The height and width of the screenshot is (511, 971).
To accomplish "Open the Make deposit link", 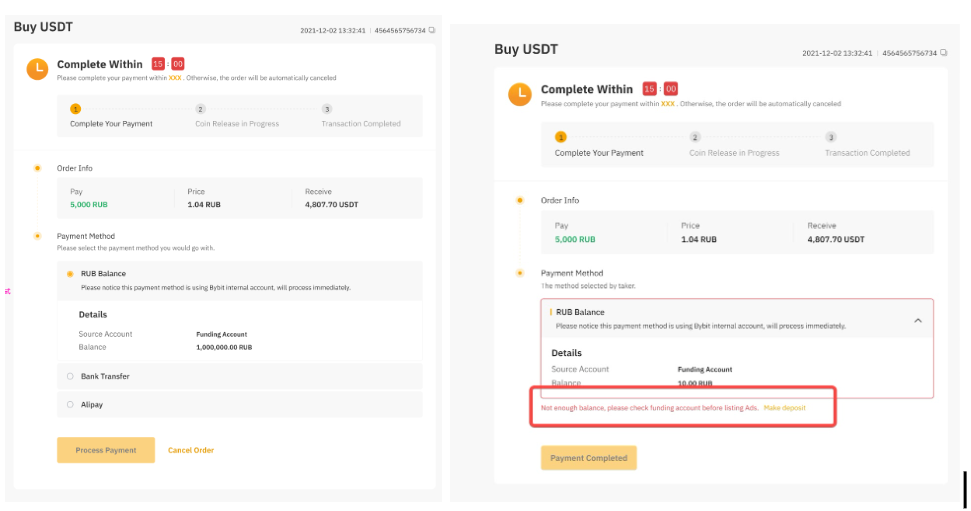I will tap(784, 408).
